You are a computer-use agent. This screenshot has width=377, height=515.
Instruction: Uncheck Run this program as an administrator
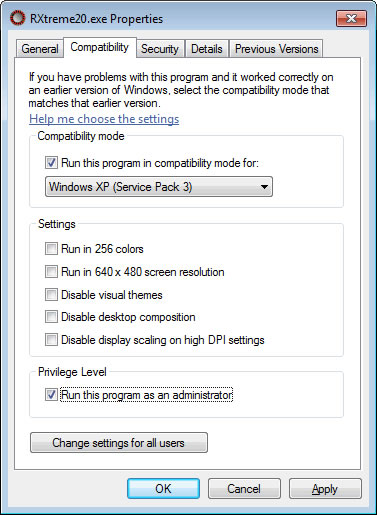point(51,395)
